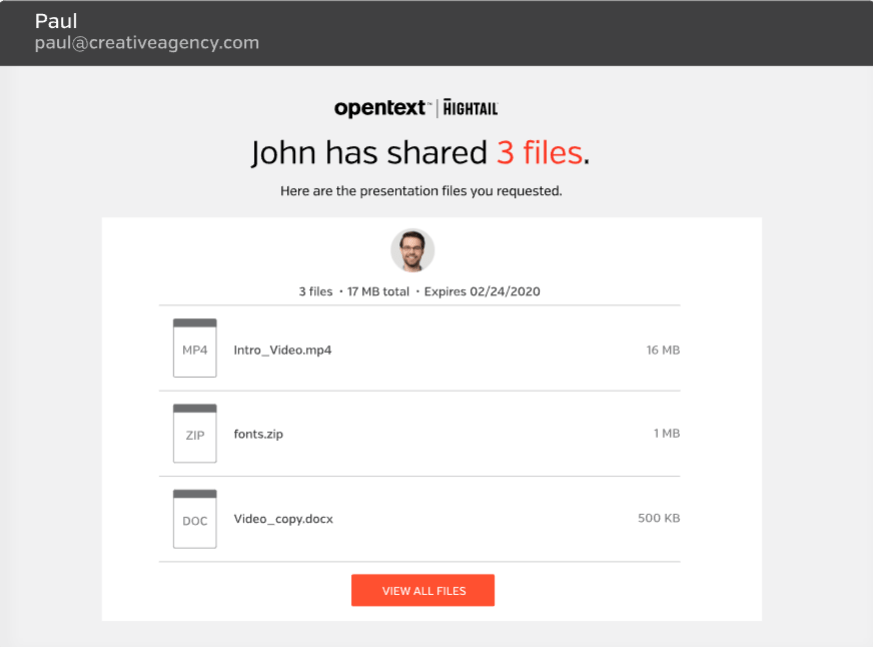Click the "17 MB total" text
Image resolution: width=873 pixels, height=647 pixels.
[x=378, y=292]
